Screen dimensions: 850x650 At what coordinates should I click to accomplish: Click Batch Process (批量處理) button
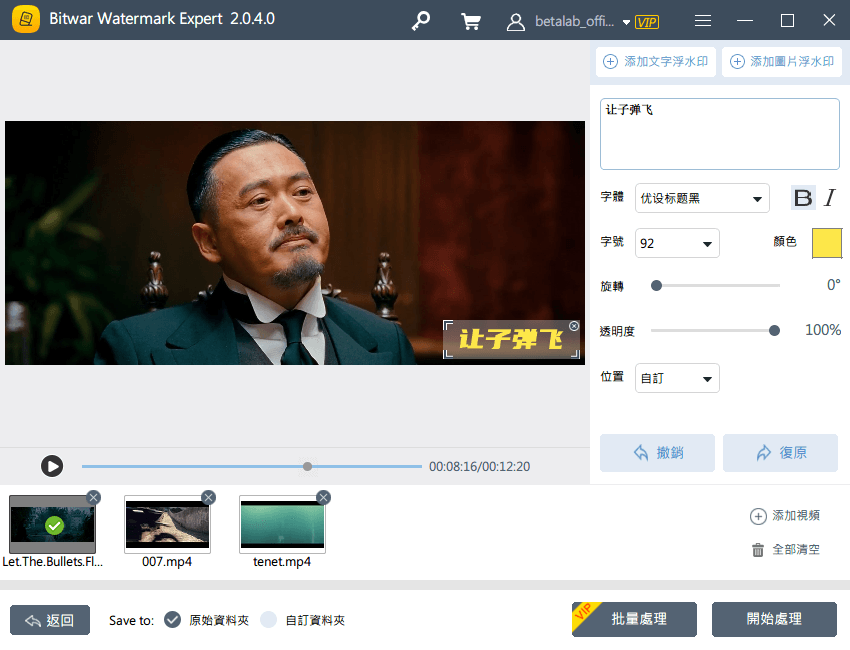(x=634, y=619)
